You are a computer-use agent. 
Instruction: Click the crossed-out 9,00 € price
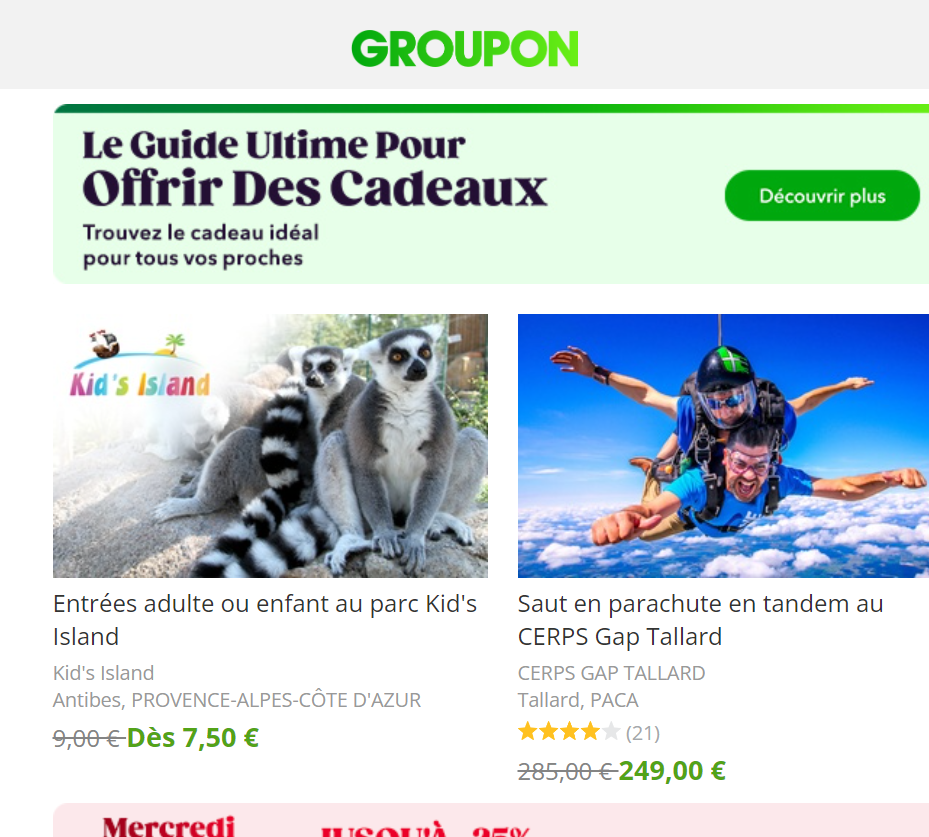click(x=88, y=739)
